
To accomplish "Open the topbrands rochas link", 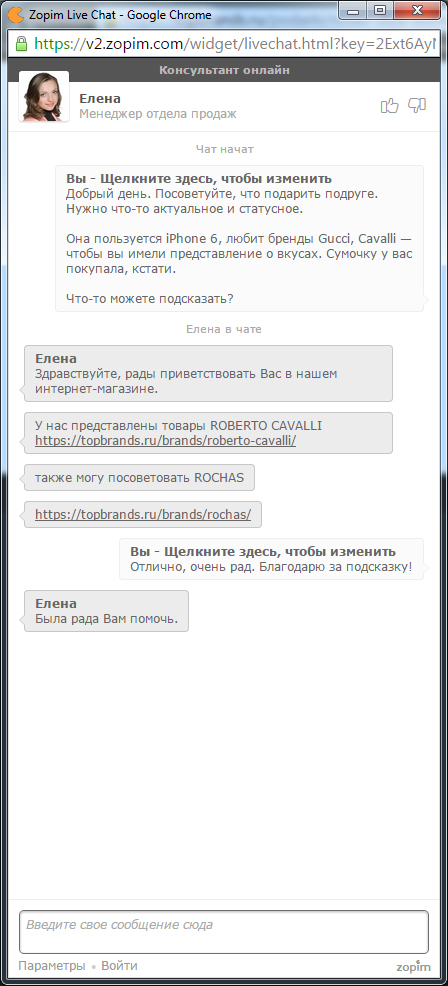I will click(x=143, y=514).
